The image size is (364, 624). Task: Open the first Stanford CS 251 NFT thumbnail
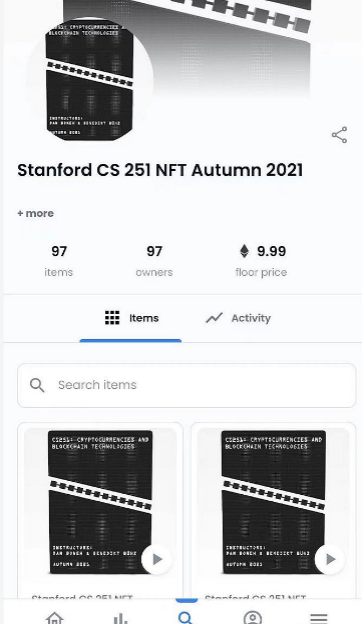pos(100,502)
